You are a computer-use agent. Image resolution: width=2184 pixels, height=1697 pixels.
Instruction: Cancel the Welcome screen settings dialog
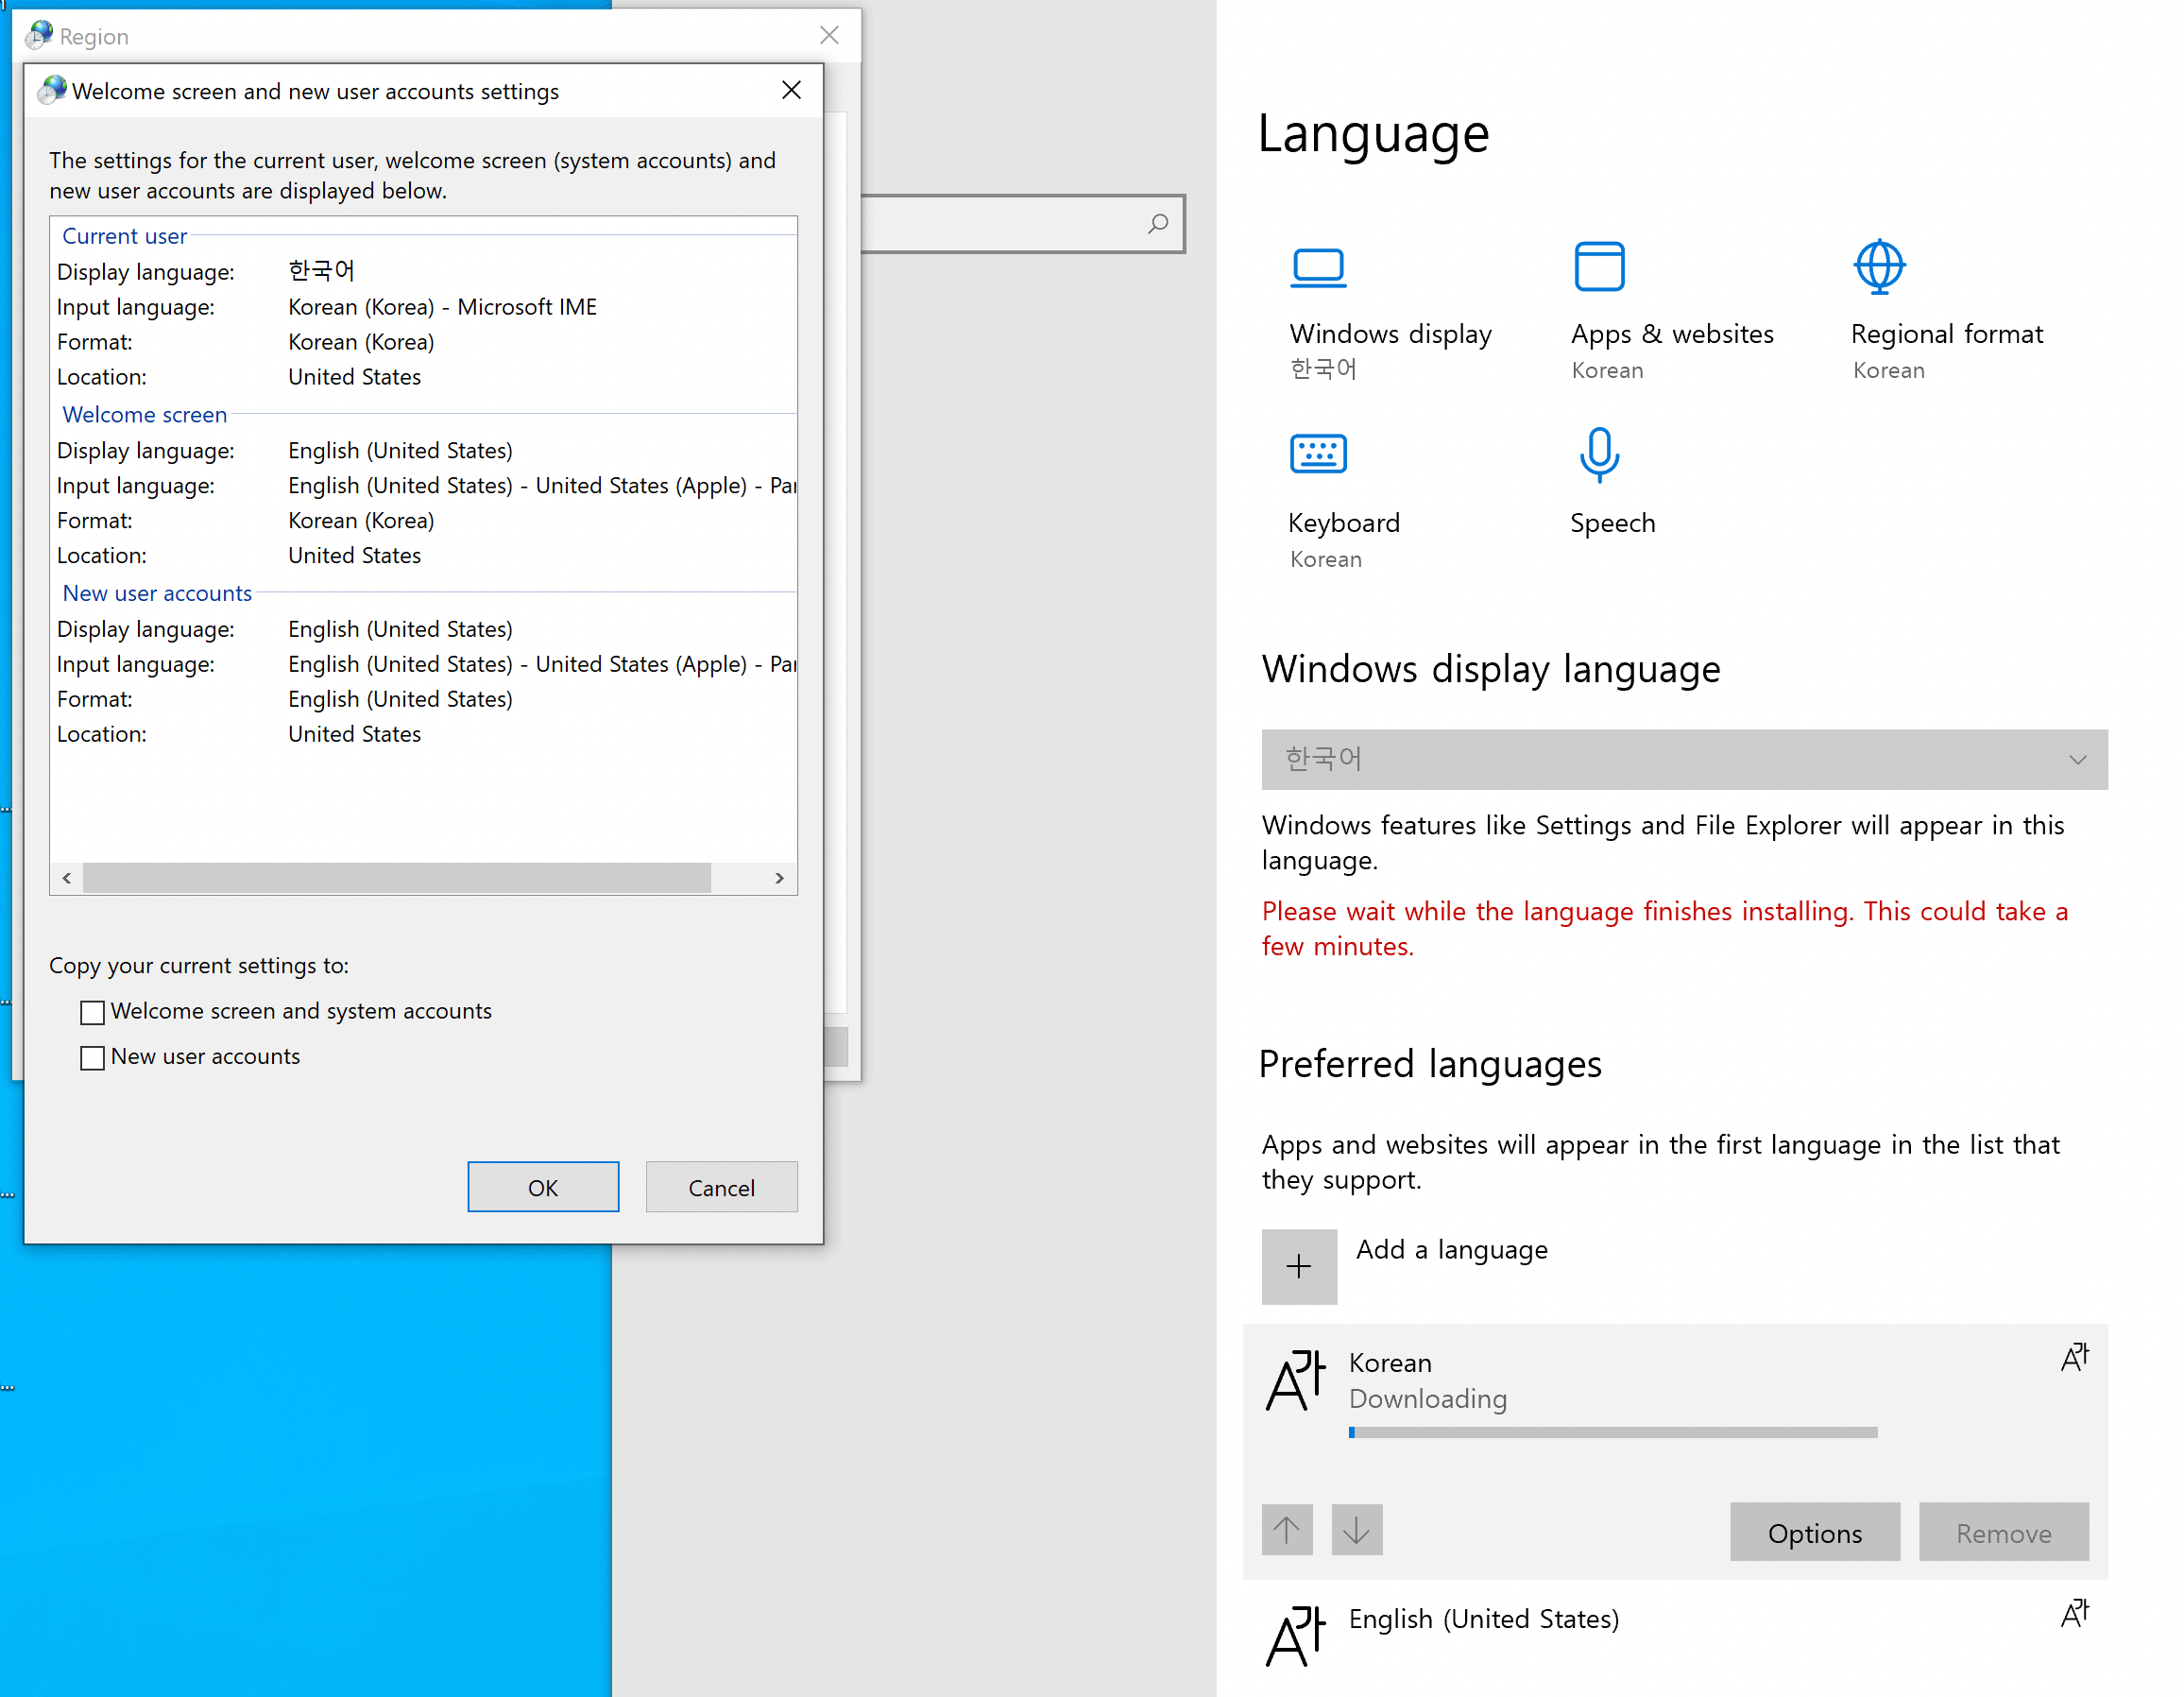(x=721, y=1187)
